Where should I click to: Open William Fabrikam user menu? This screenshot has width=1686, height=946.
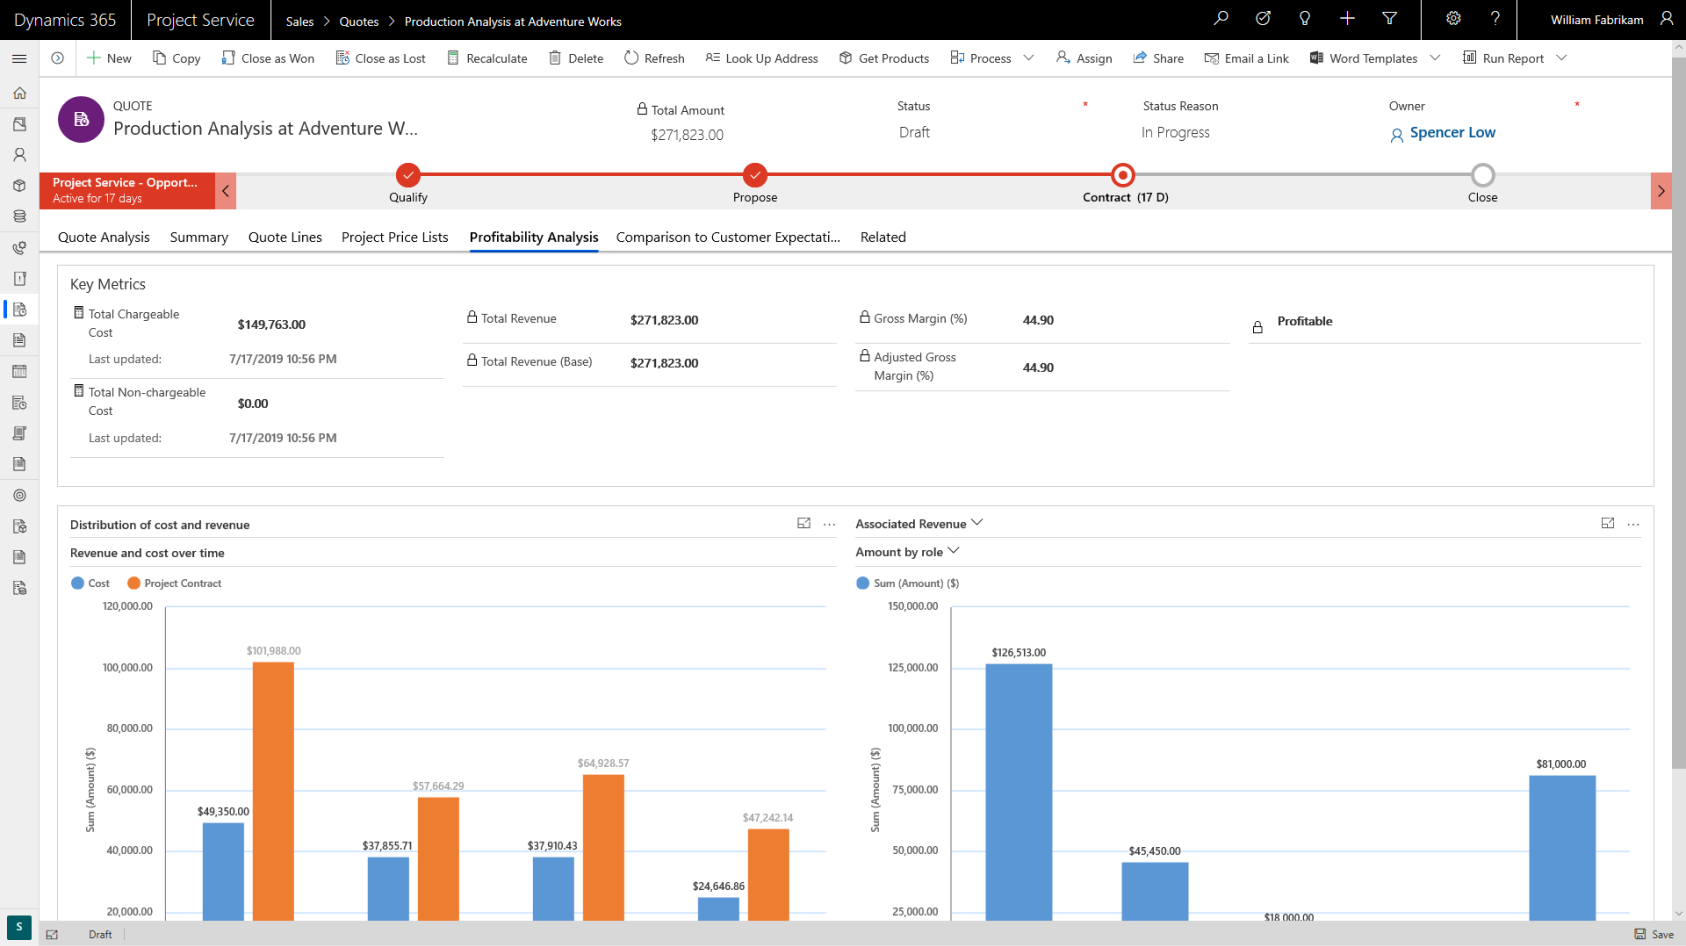[1611, 19]
